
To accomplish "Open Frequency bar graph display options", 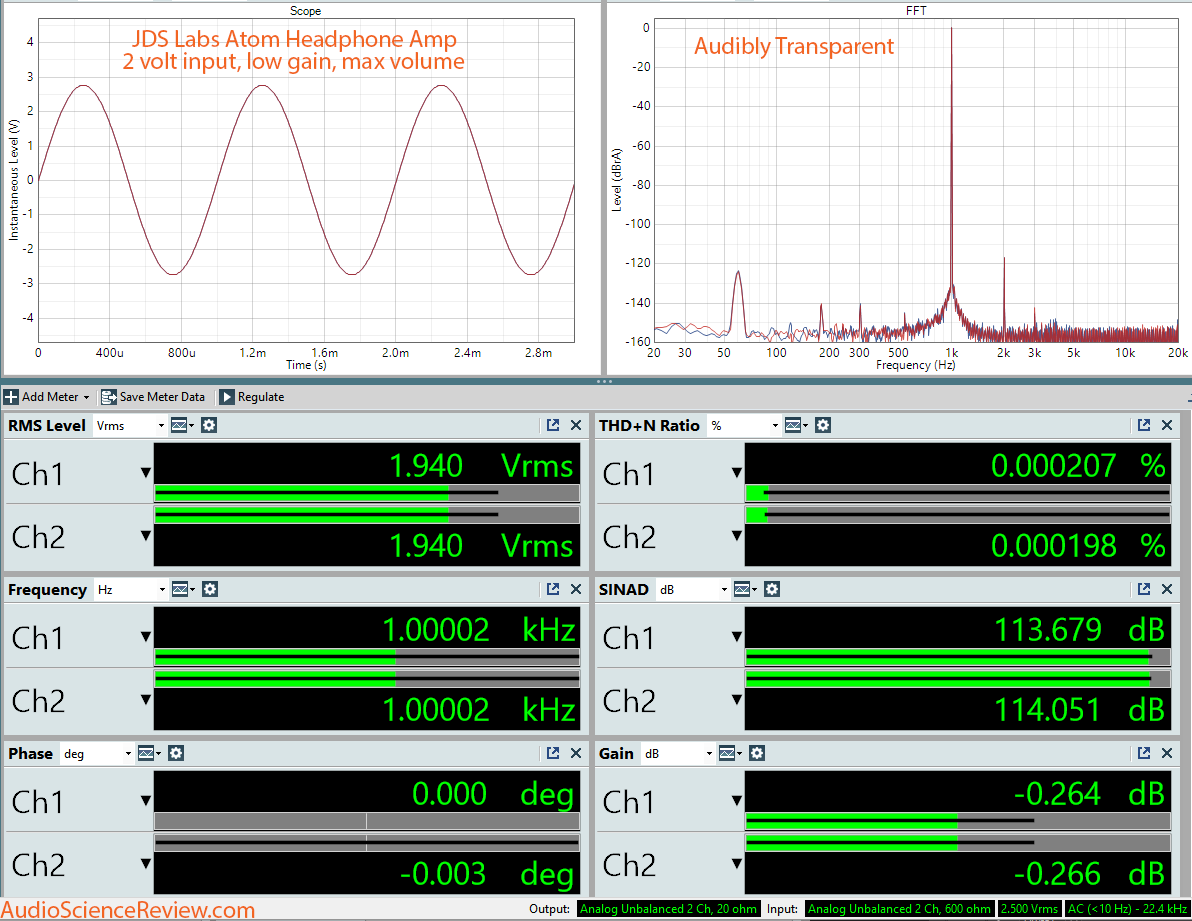I will click(x=183, y=589).
